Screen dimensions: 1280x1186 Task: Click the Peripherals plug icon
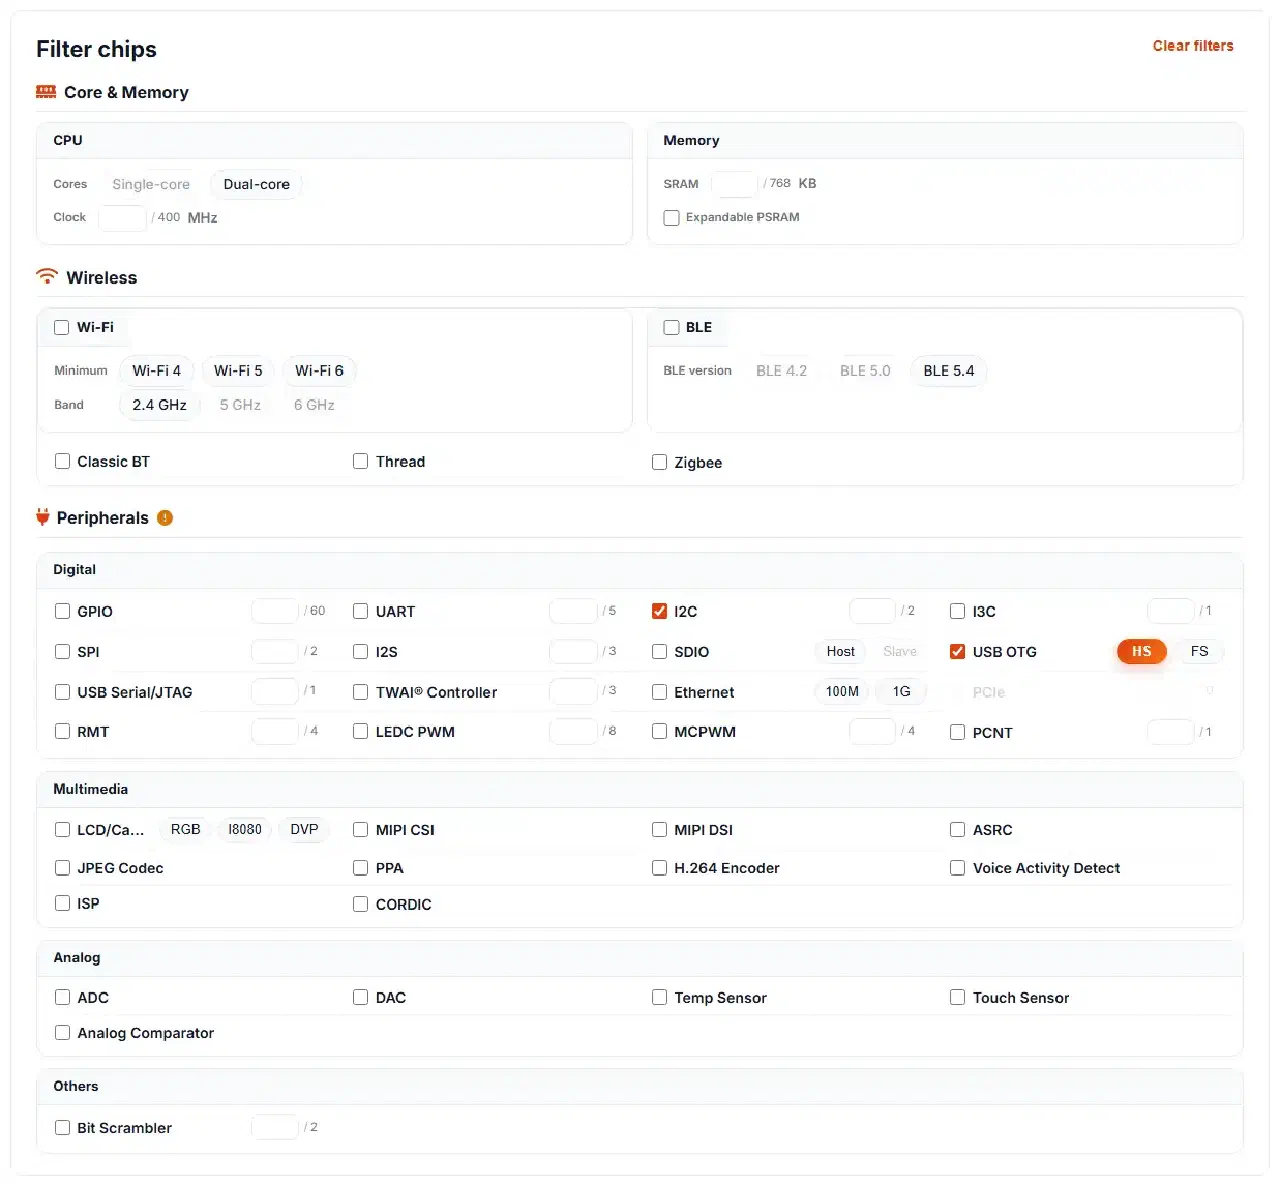click(x=43, y=517)
